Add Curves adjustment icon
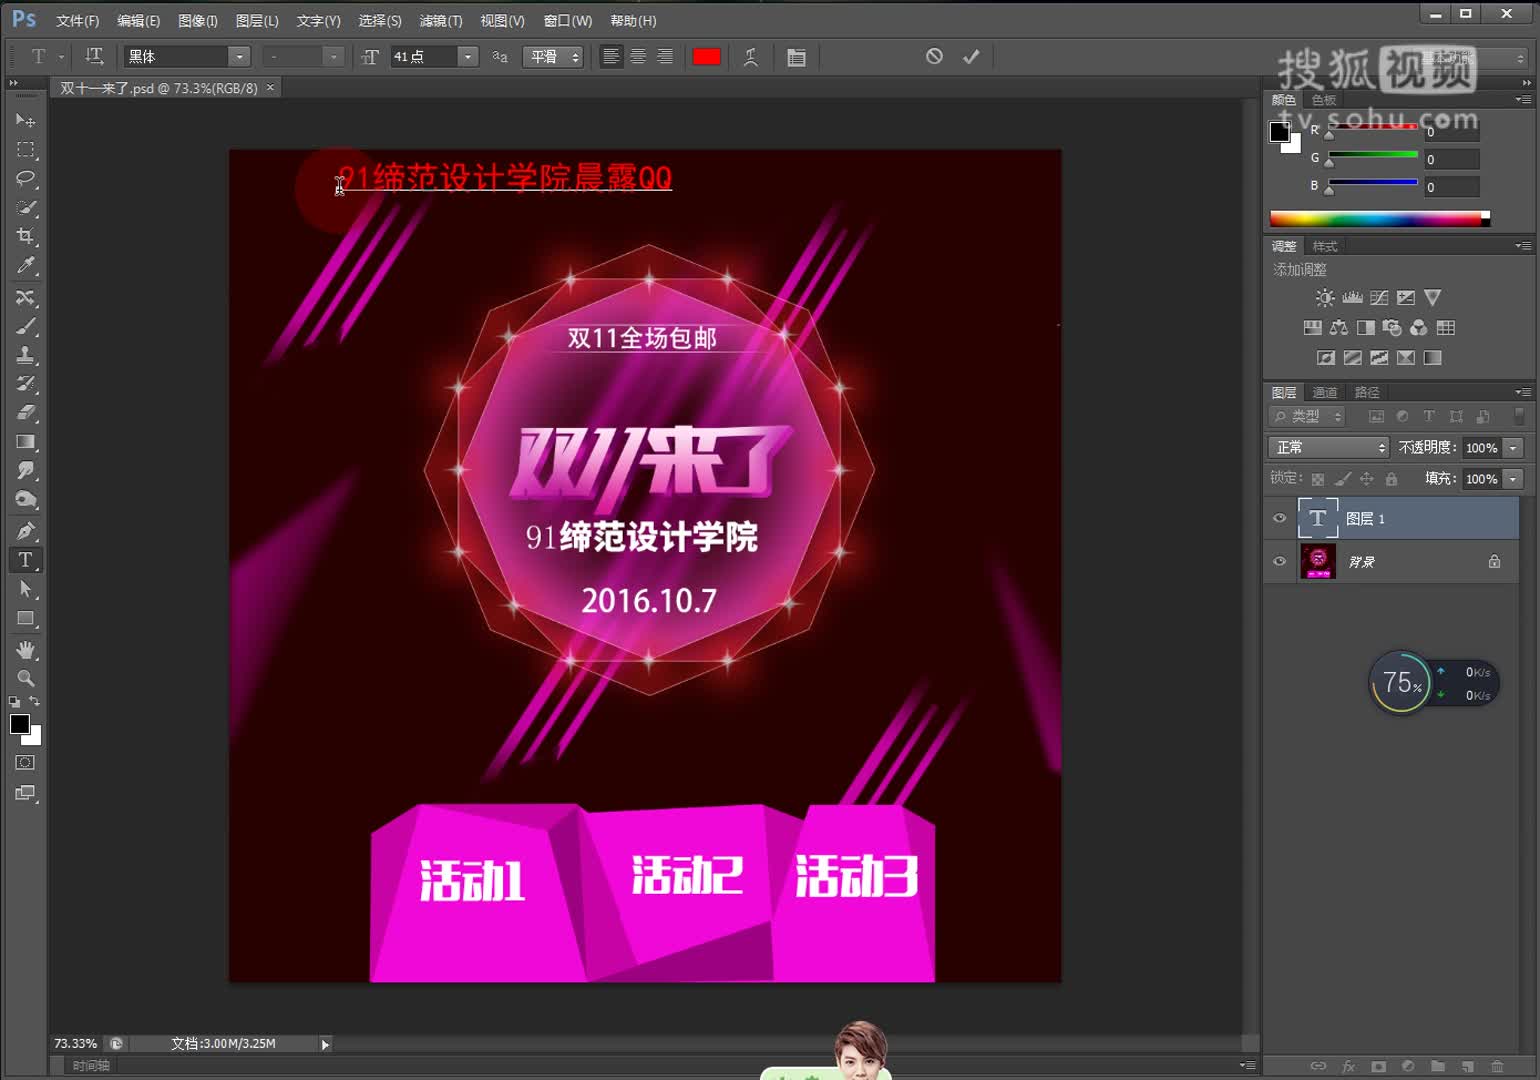 pyautogui.click(x=1379, y=298)
